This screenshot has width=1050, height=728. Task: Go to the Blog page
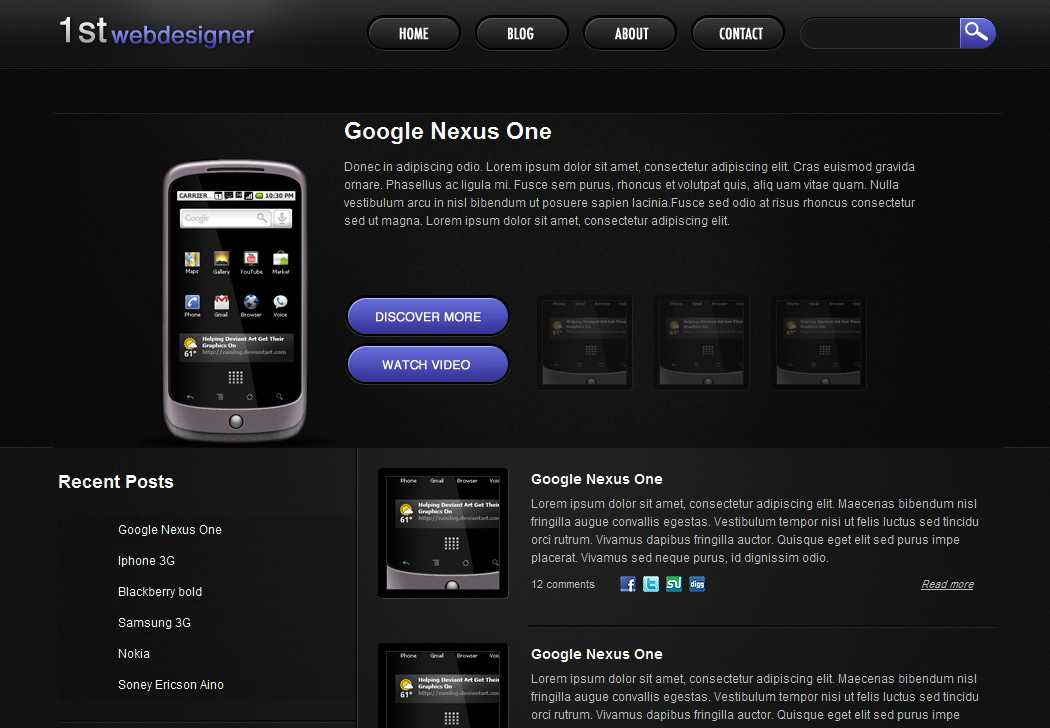[x=521, y=33]
